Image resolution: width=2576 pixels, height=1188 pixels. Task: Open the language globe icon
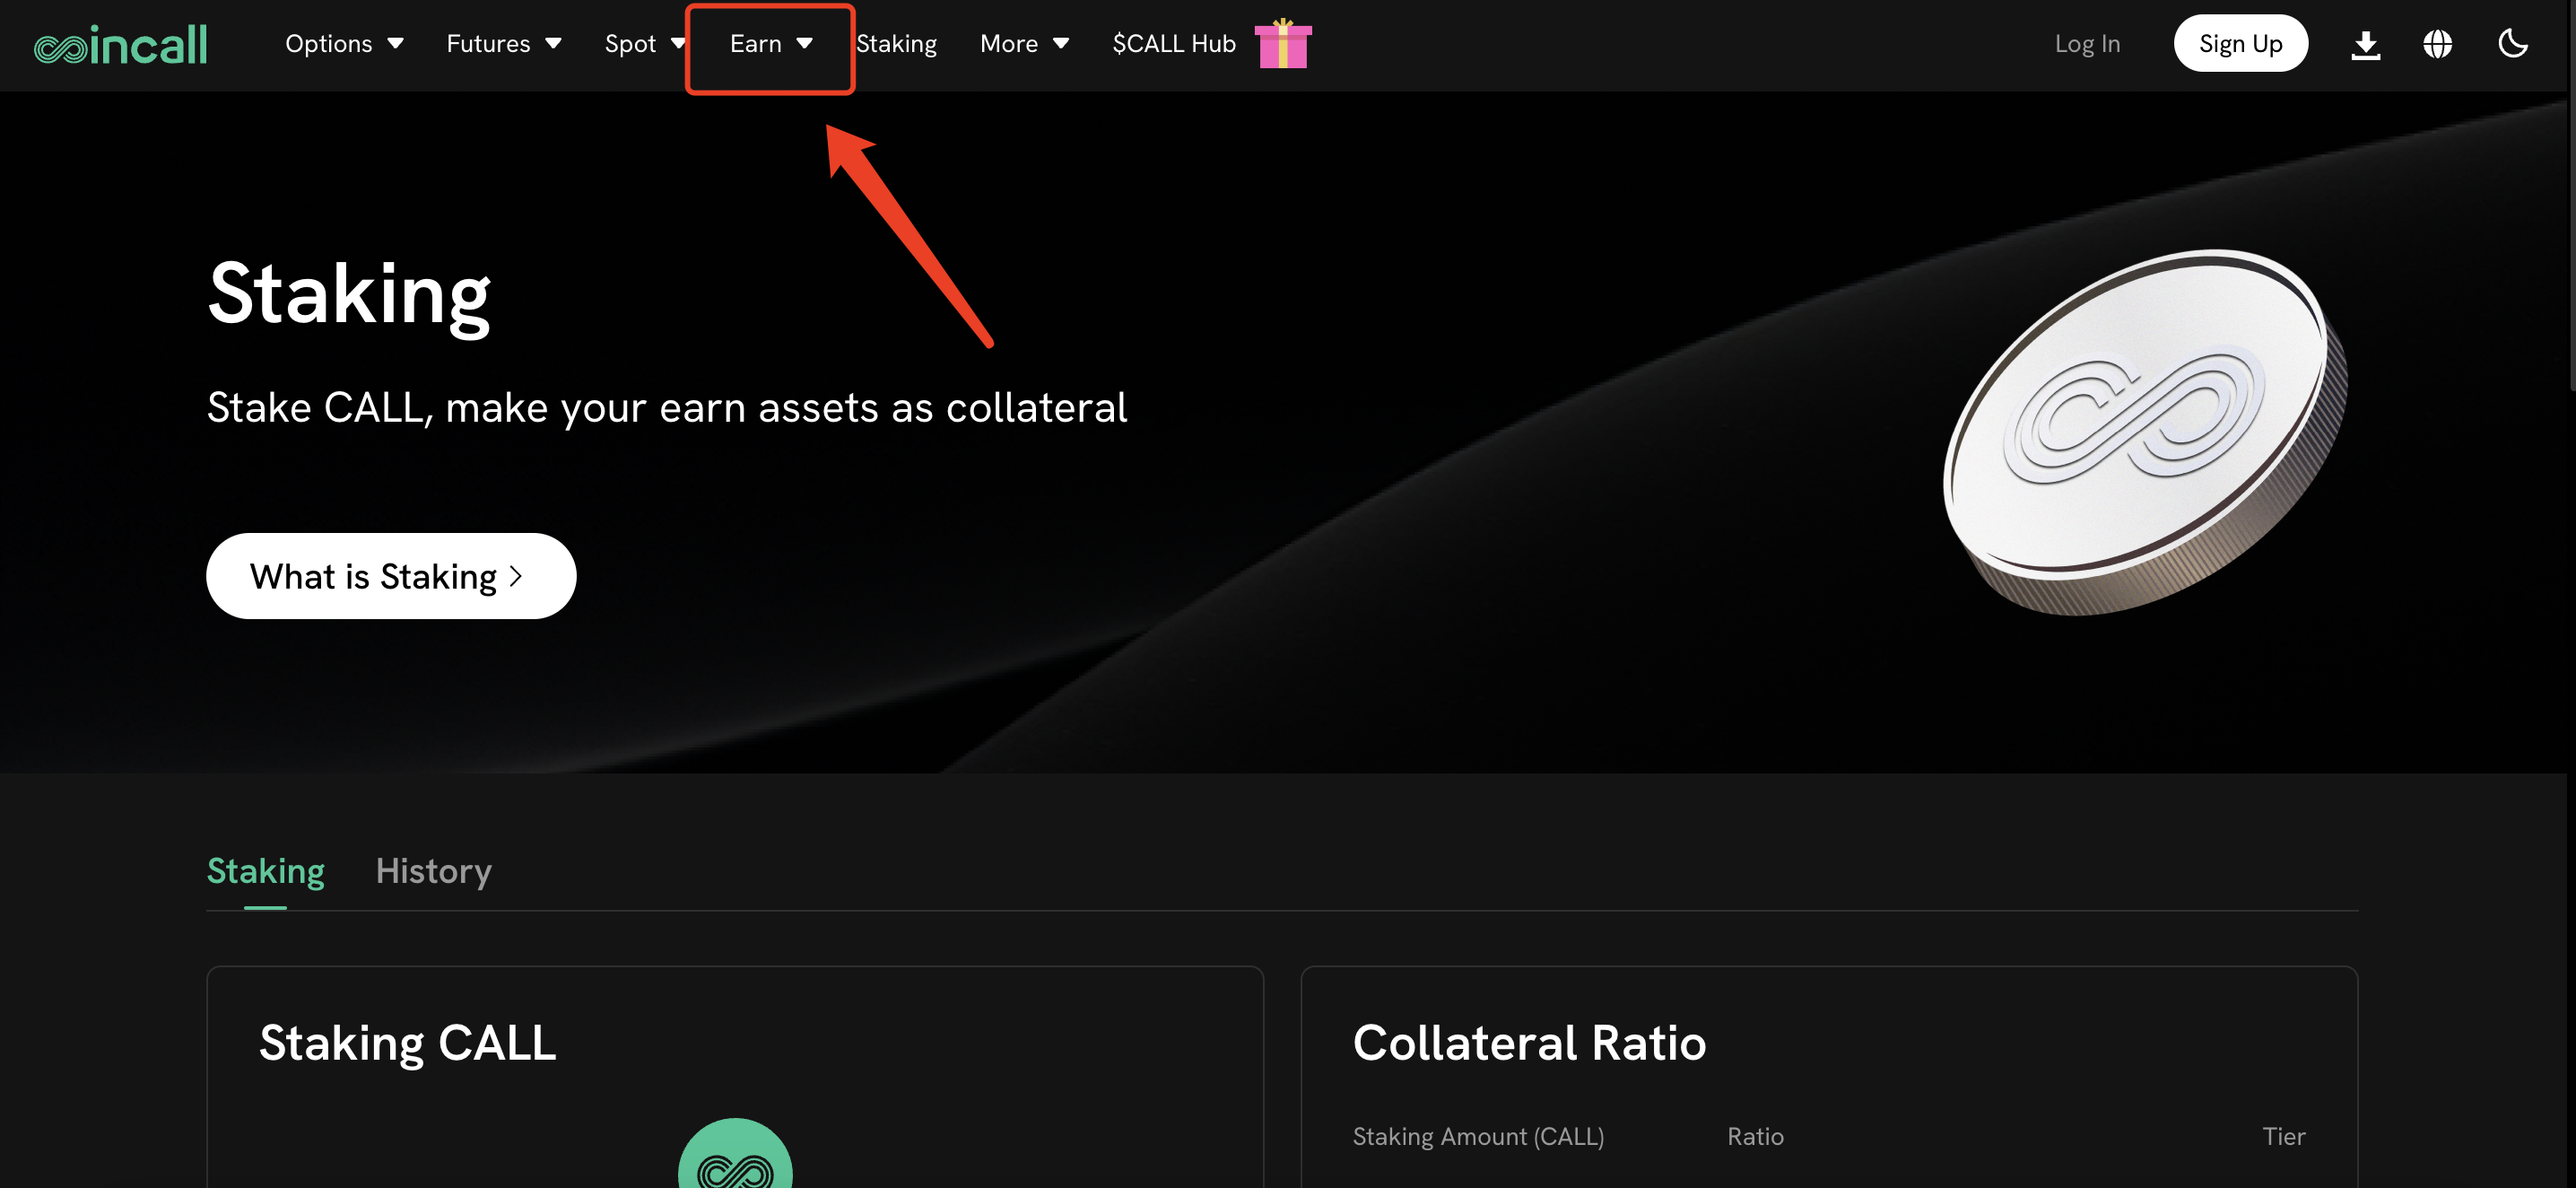click(x=2437, y=44)
